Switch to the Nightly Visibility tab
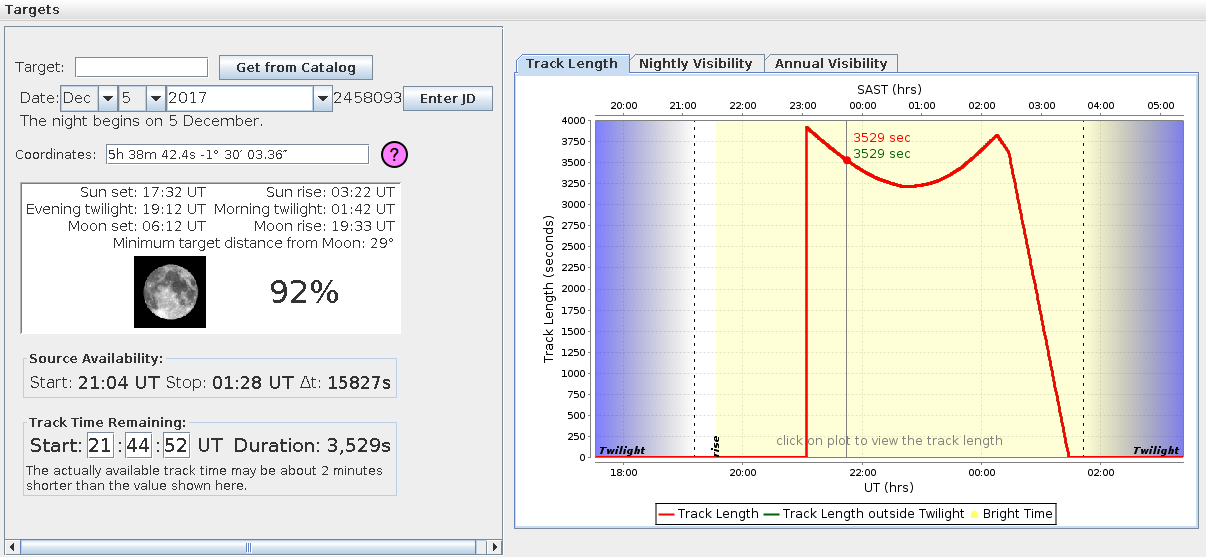1206x557 pixels. (x=695, y=63)
